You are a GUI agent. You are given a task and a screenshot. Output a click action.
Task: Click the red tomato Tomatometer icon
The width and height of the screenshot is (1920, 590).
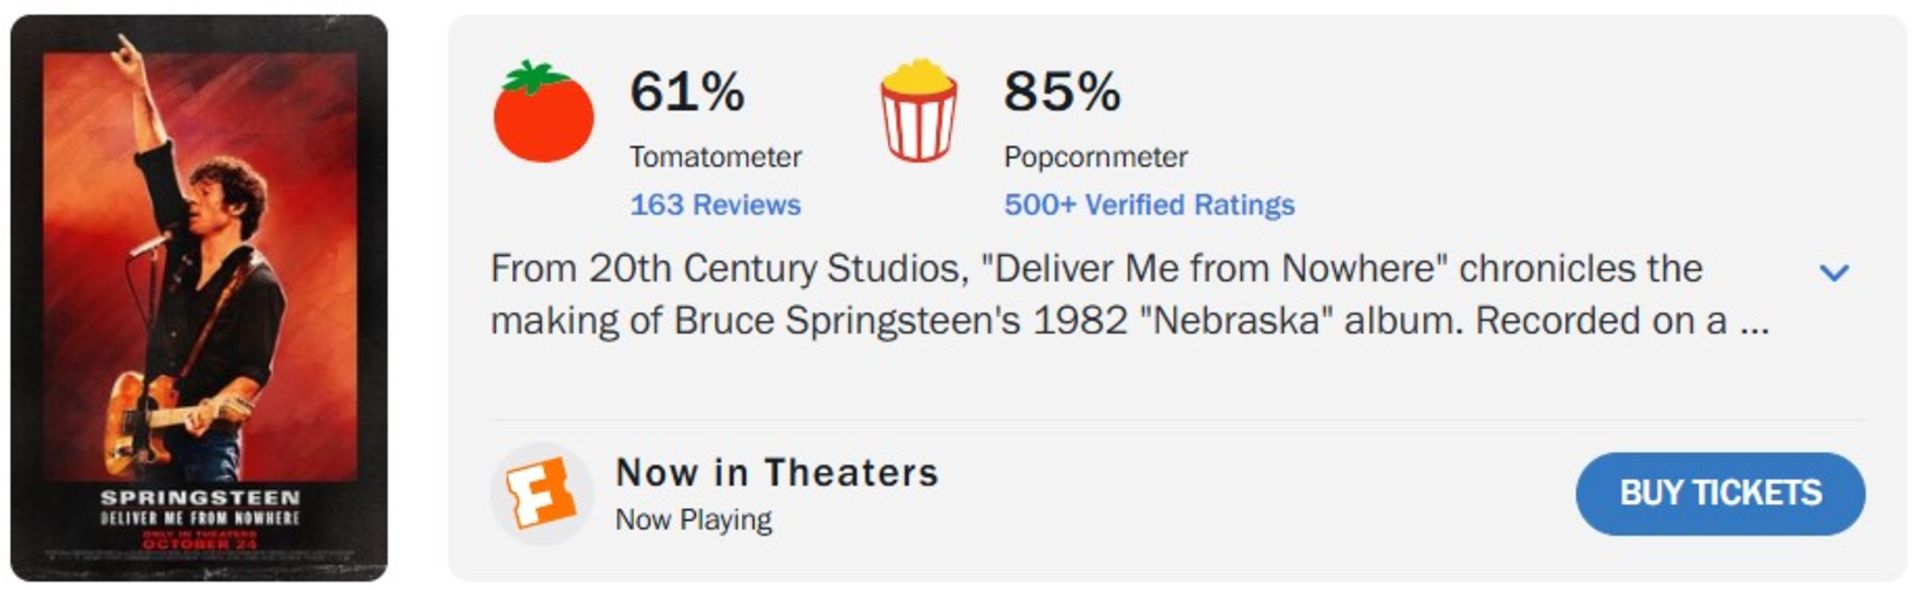coord(543,112)
